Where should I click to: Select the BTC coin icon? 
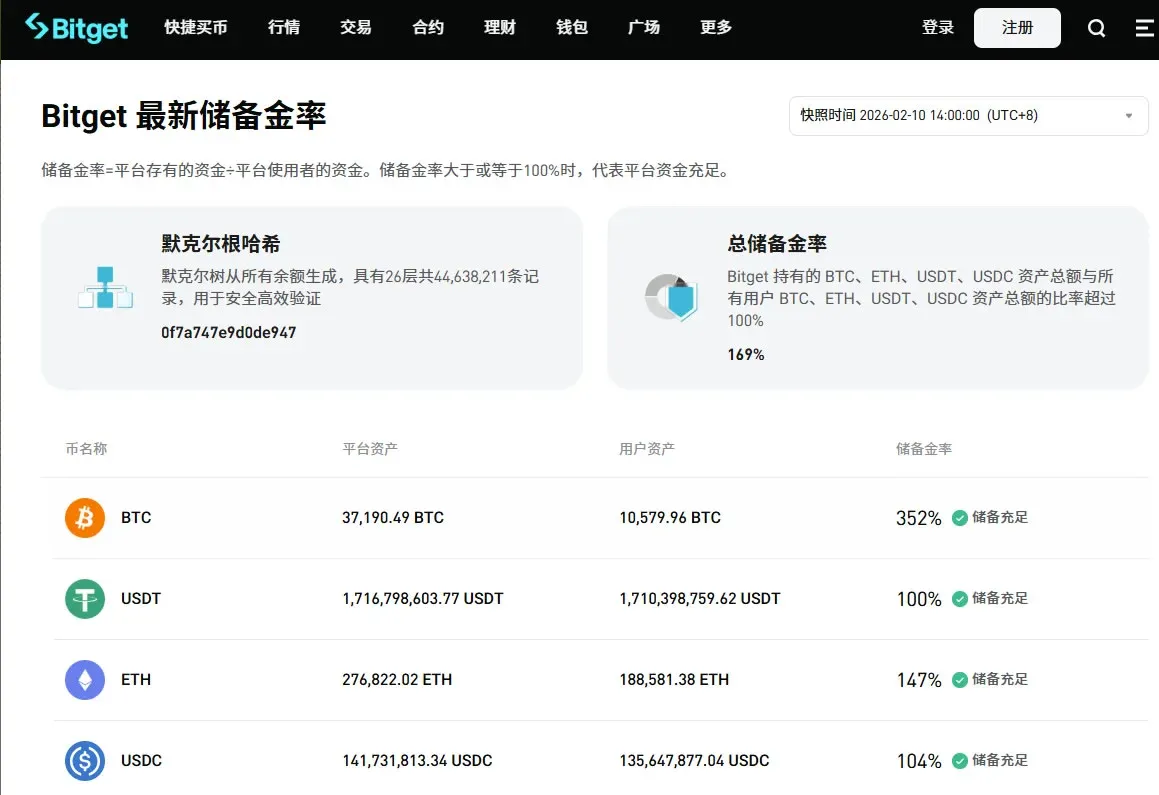[84, 517]
